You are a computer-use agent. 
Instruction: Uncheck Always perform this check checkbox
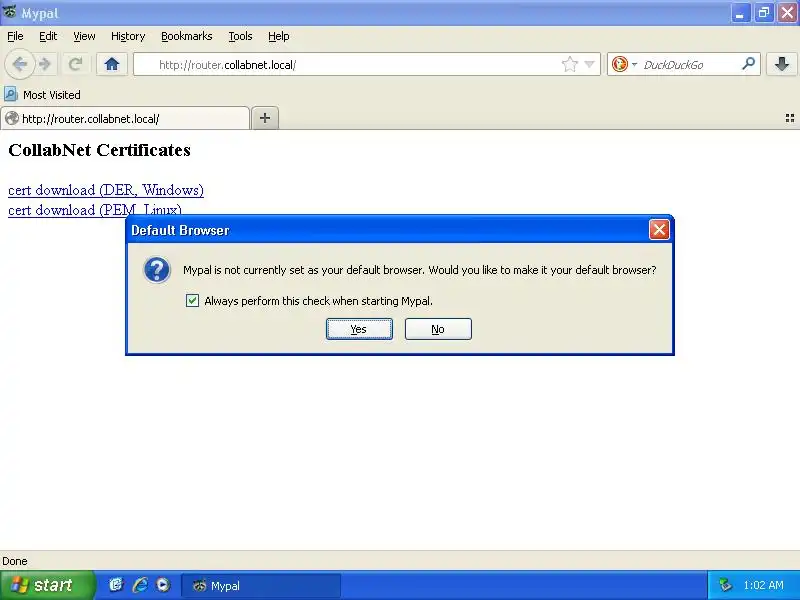[x=192, y=301]
